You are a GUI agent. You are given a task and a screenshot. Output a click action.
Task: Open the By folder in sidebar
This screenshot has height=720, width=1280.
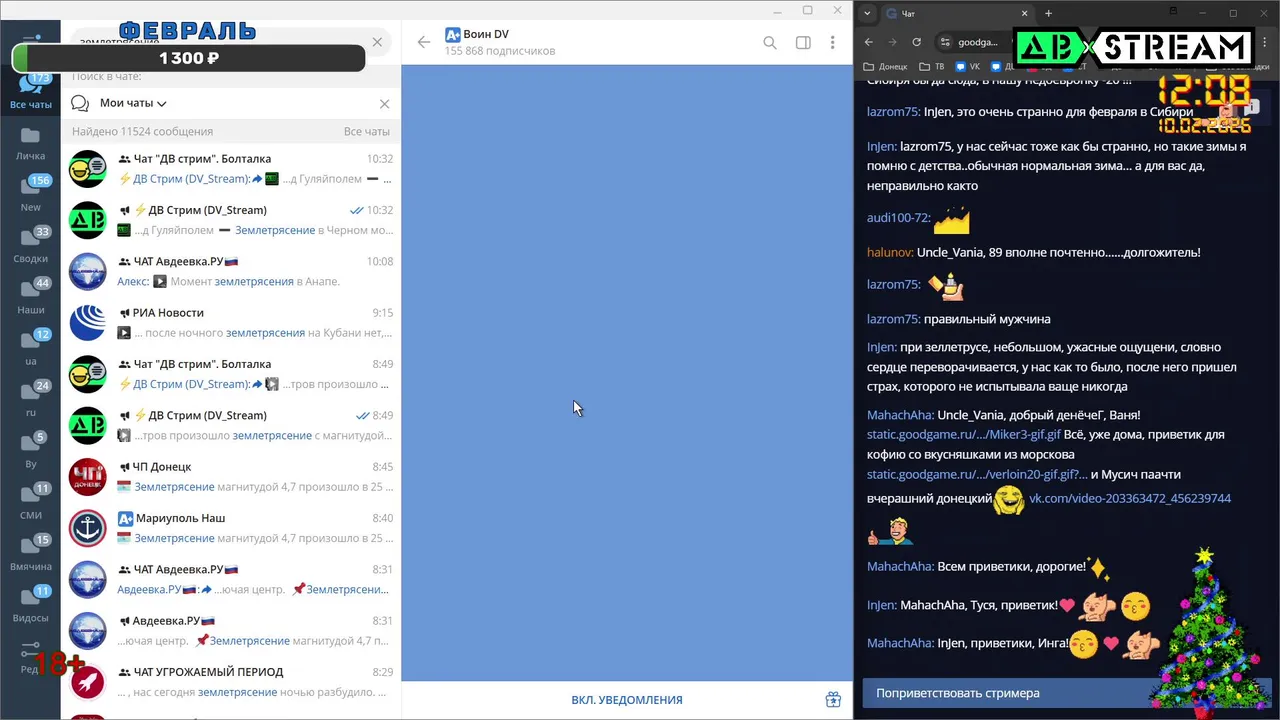click(x=30, y=450)
